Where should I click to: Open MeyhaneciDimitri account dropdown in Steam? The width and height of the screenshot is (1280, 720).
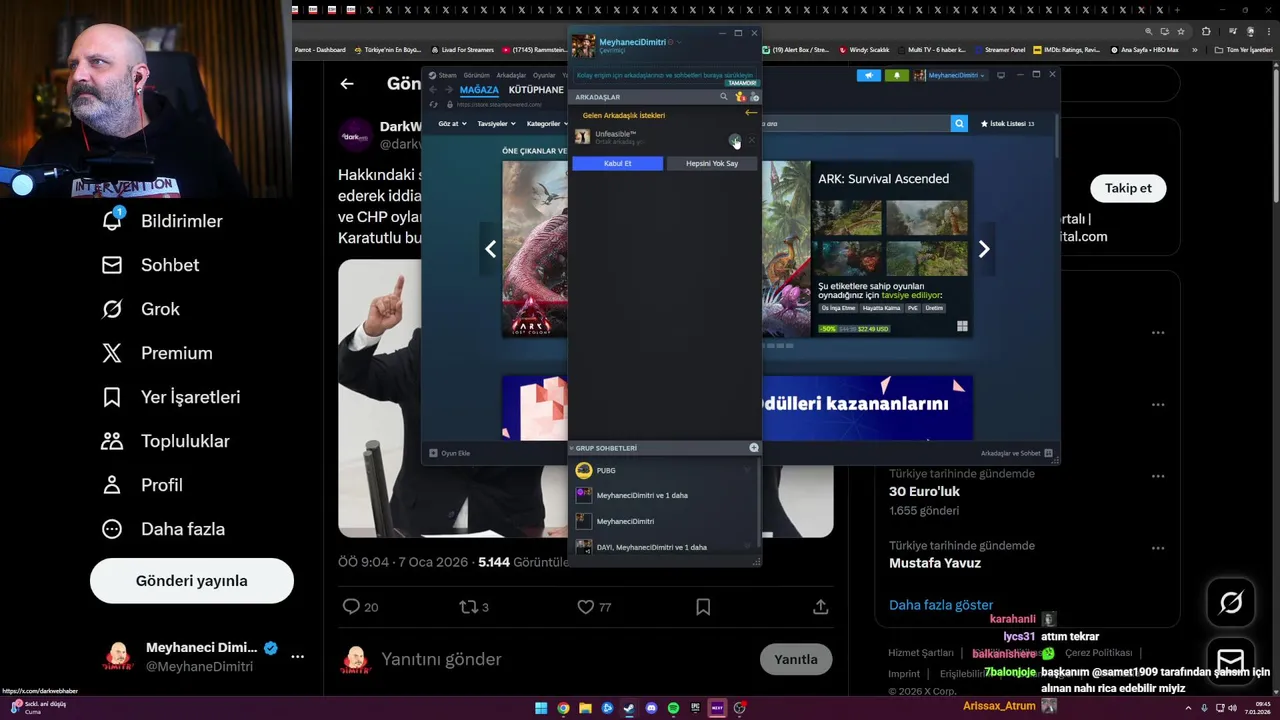[x=950, y=75]
